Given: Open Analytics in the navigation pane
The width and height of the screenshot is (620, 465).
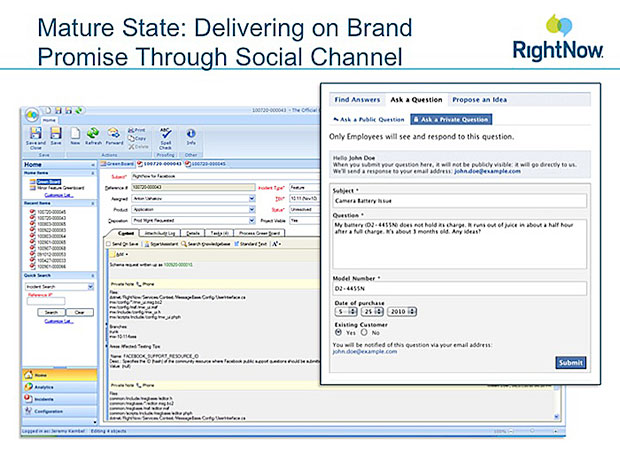Looking at the screenshot, I should click(59, 387).
